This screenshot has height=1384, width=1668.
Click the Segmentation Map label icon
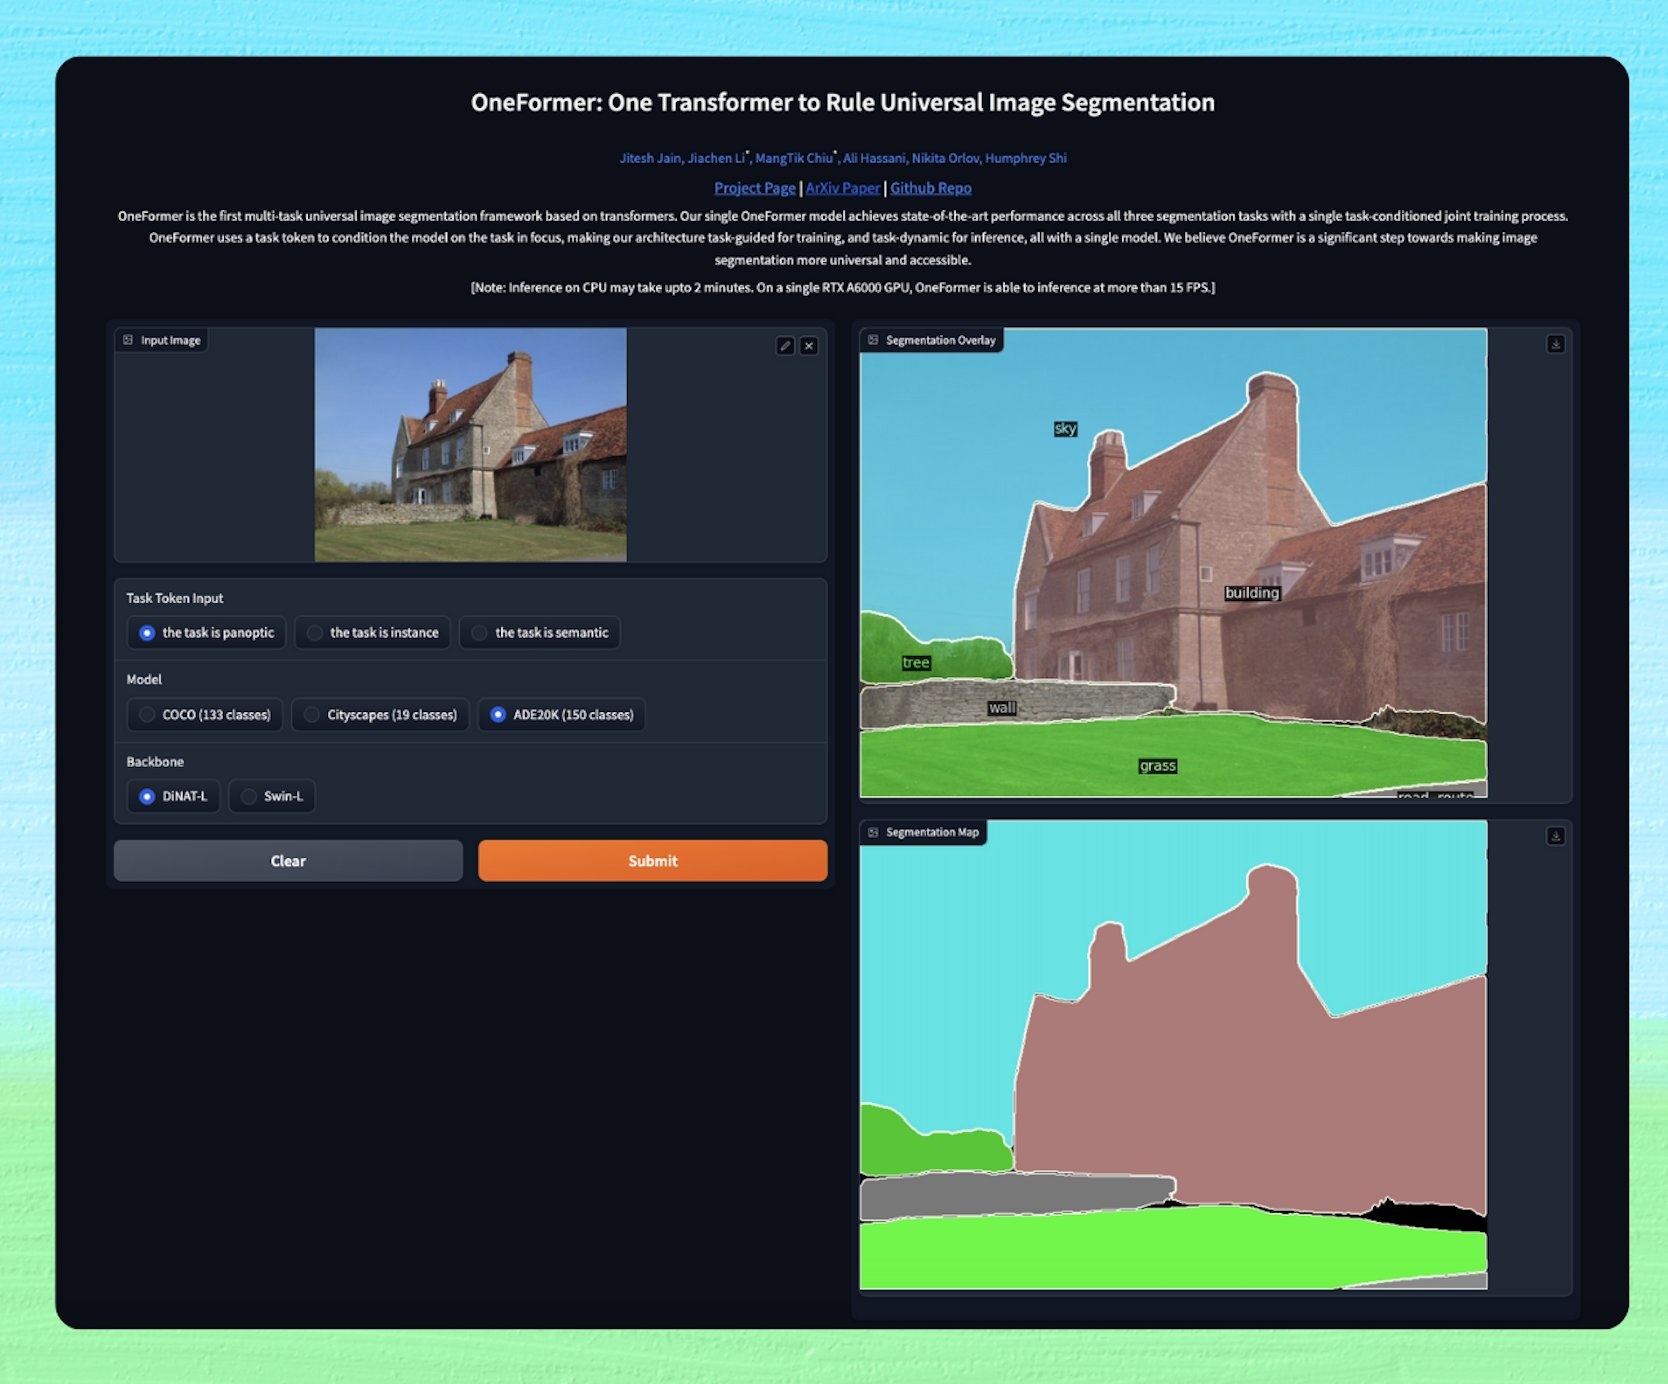[x=873, y=832]
